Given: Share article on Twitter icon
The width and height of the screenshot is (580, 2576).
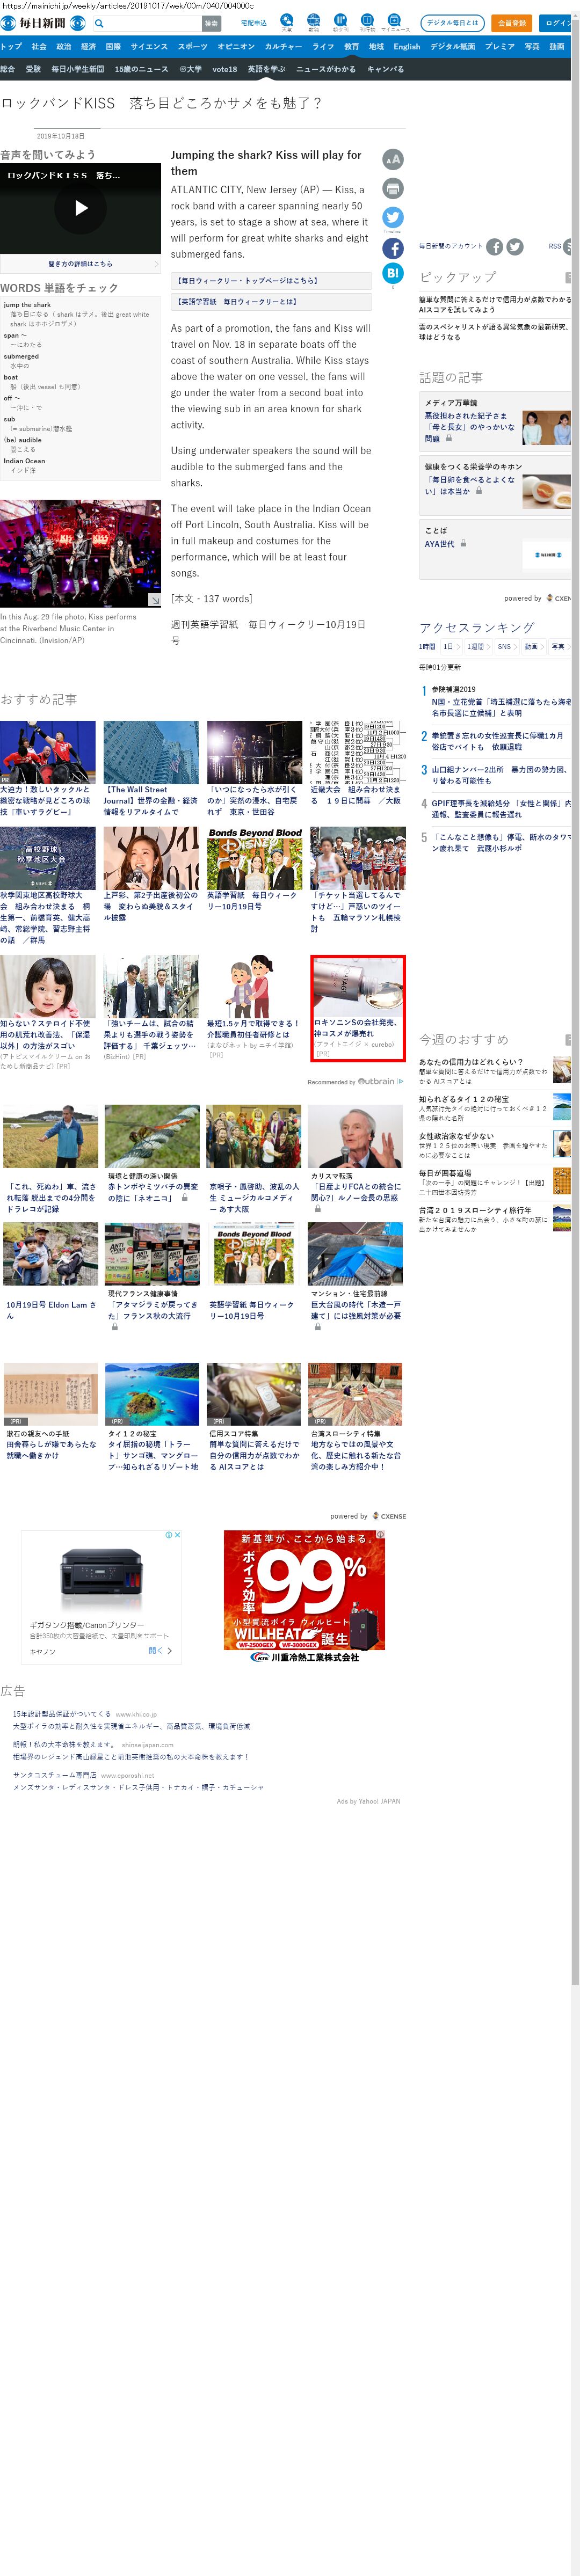Looking at the screenshot, I should tap(393, 217).
